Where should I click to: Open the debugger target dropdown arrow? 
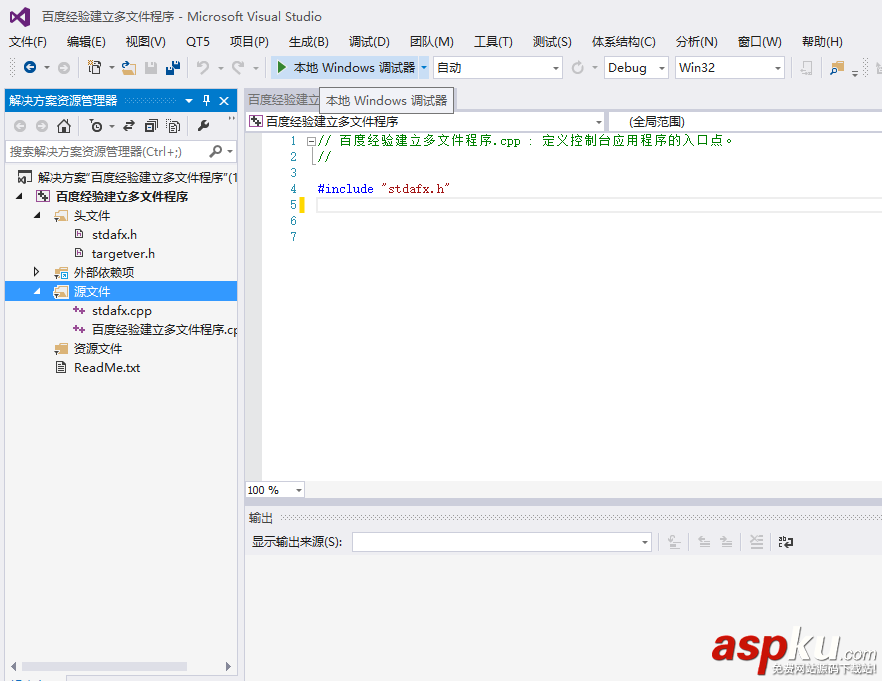coord(424,67)
